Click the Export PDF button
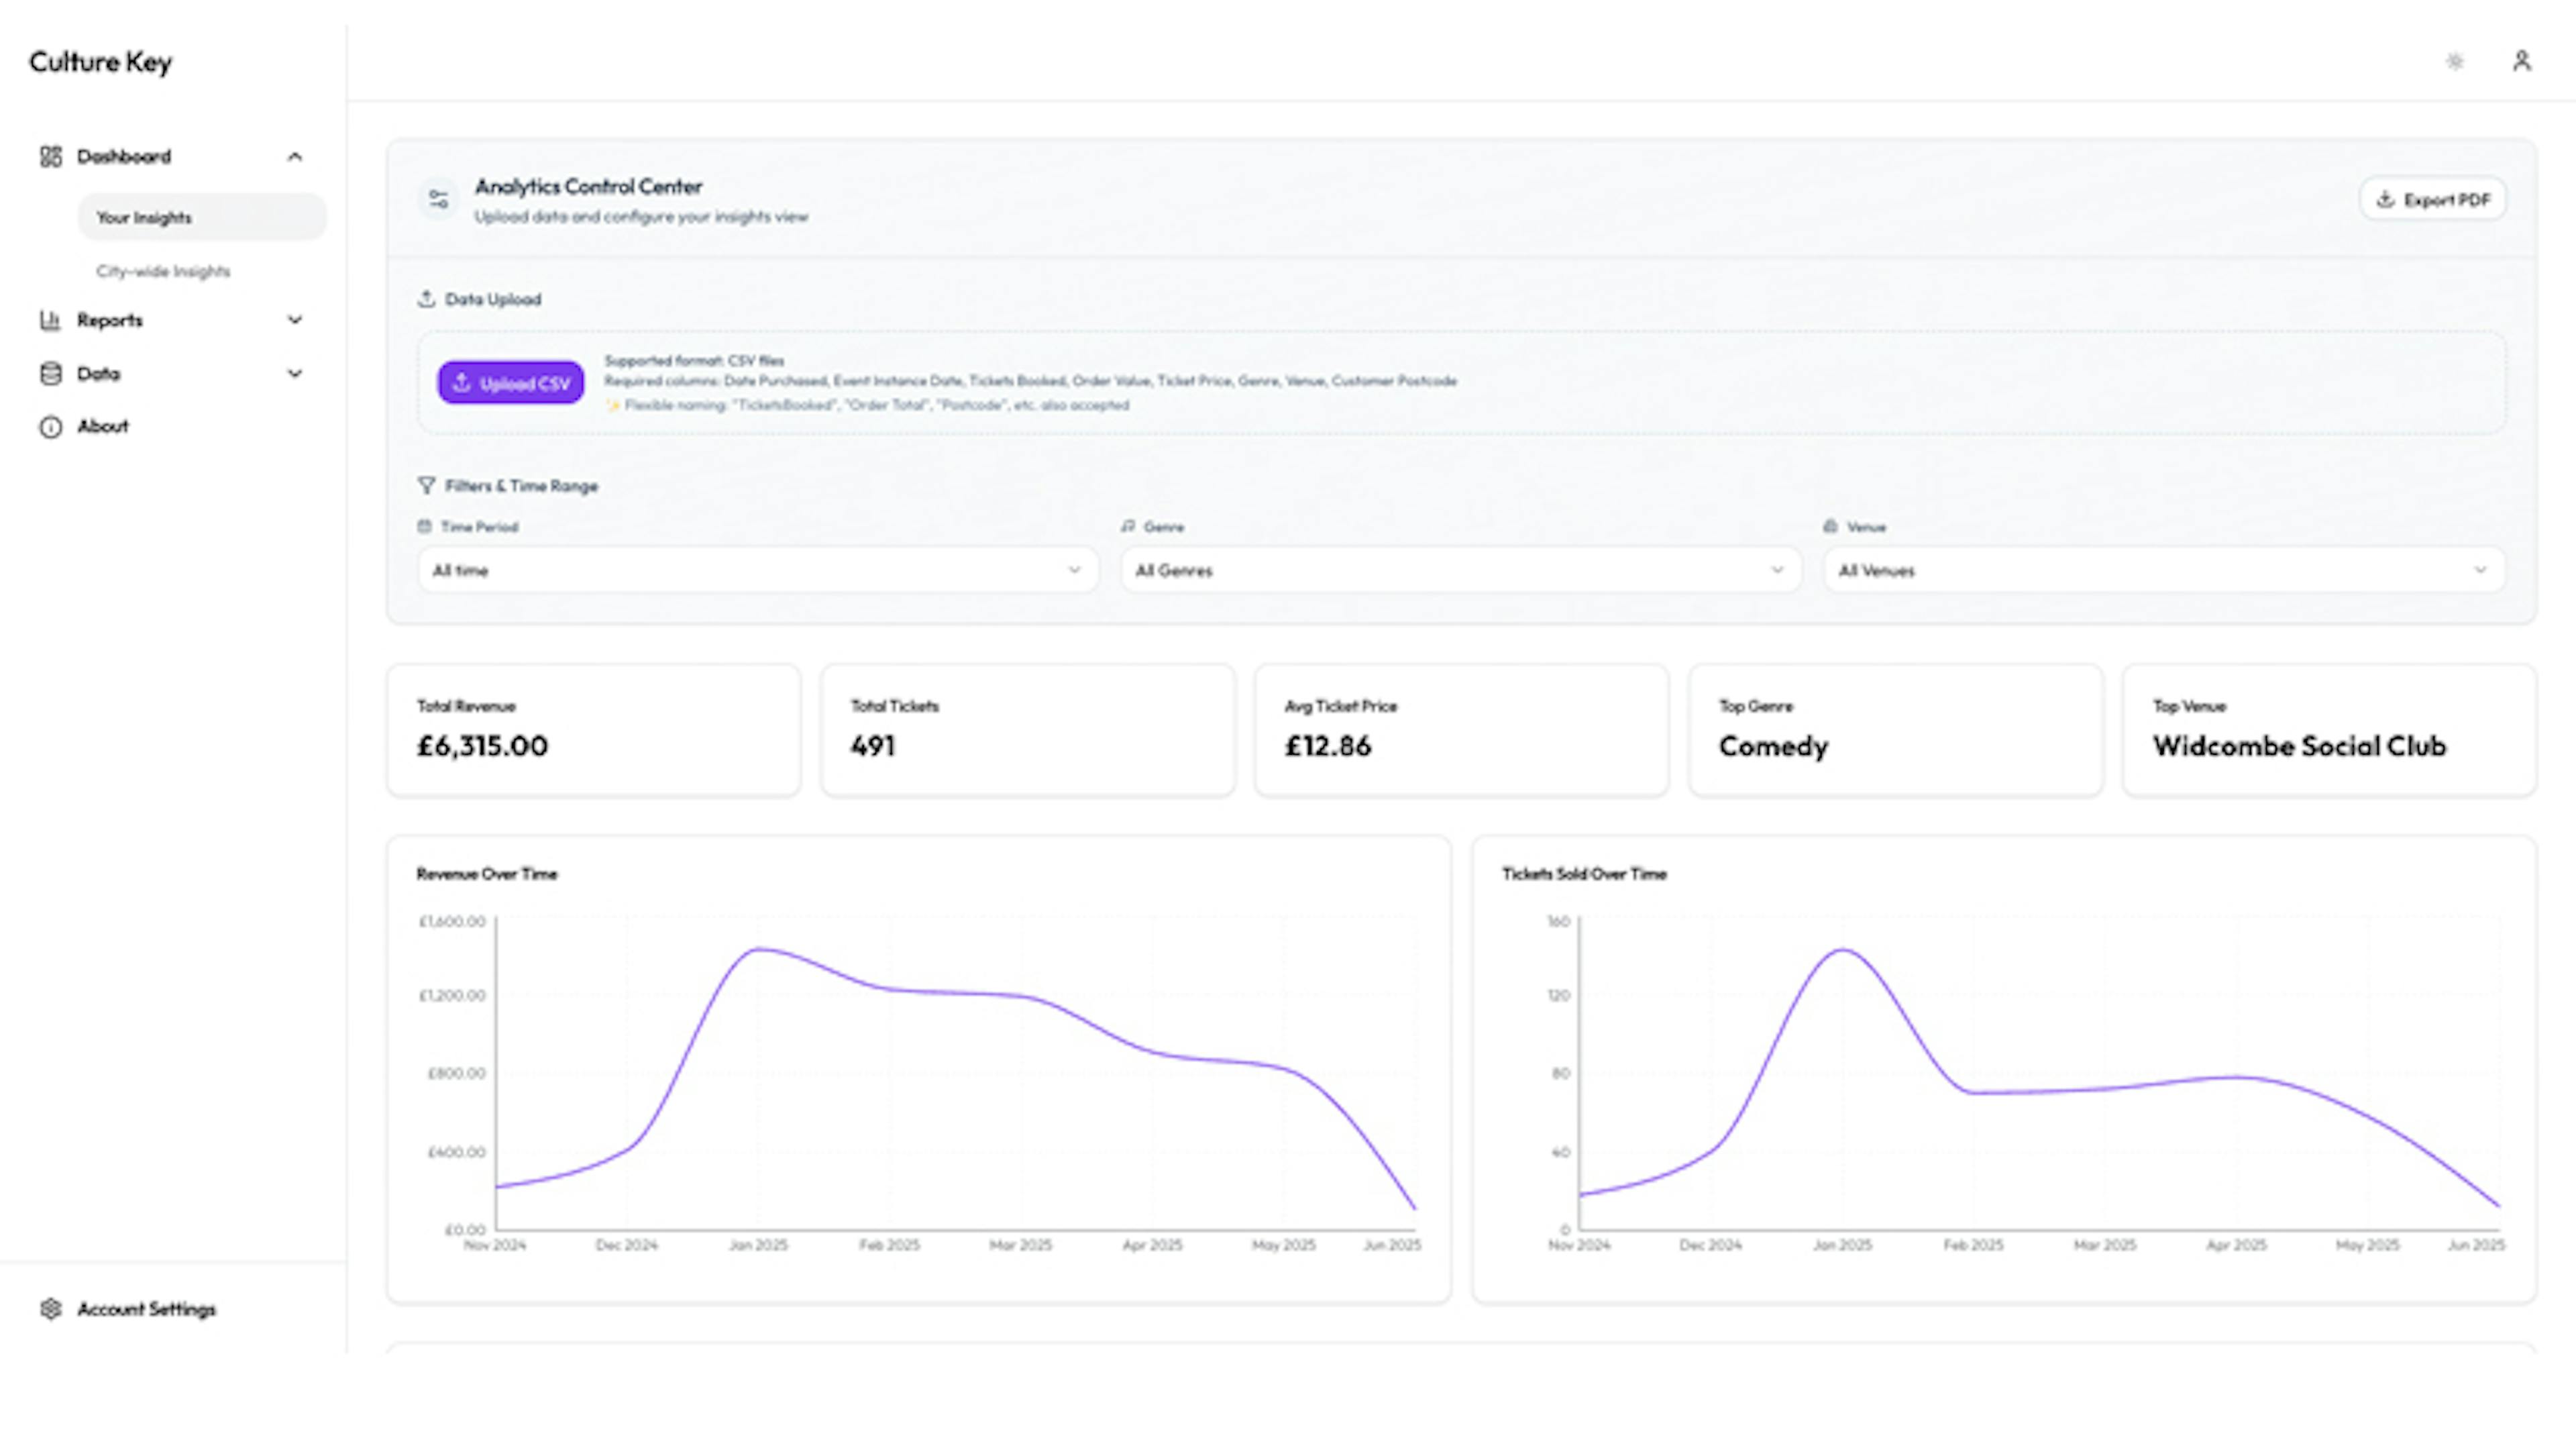The image size is (2576, 1450). (2432, 200)
